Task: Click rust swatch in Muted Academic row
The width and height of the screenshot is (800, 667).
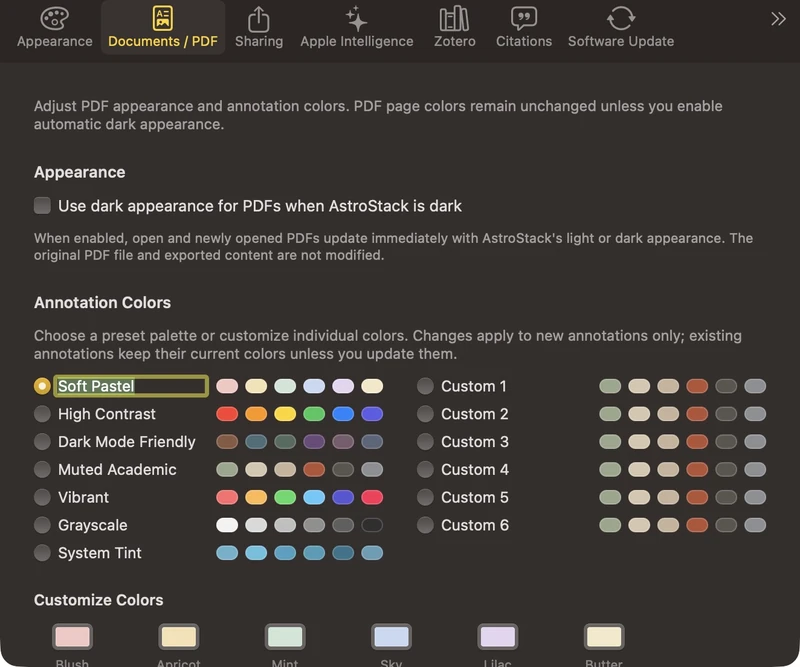Action: pos(314,470)
